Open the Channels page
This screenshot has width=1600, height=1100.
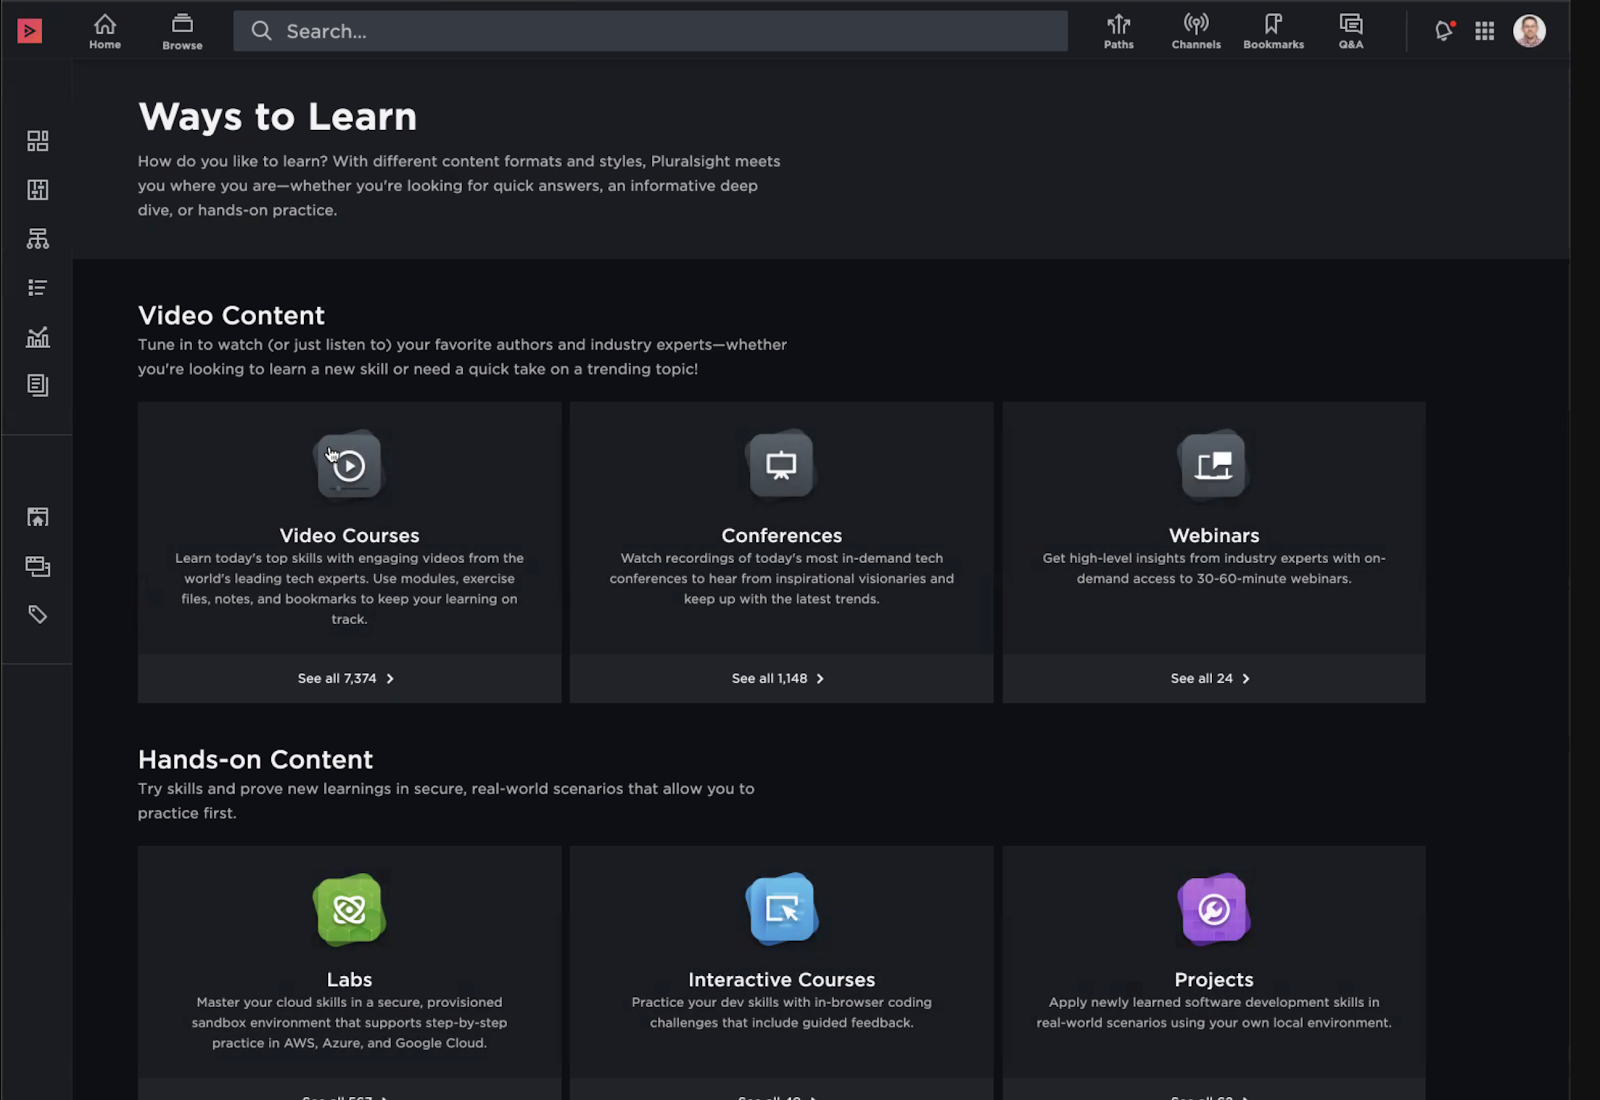pos(1196,31)
